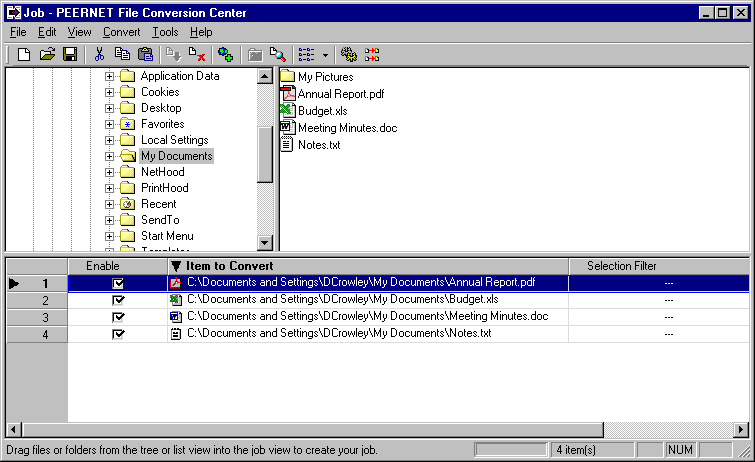Viewport: 755px width, 462px height.
Task: Open the Edit menu
Action: click(x=47, y=32)
